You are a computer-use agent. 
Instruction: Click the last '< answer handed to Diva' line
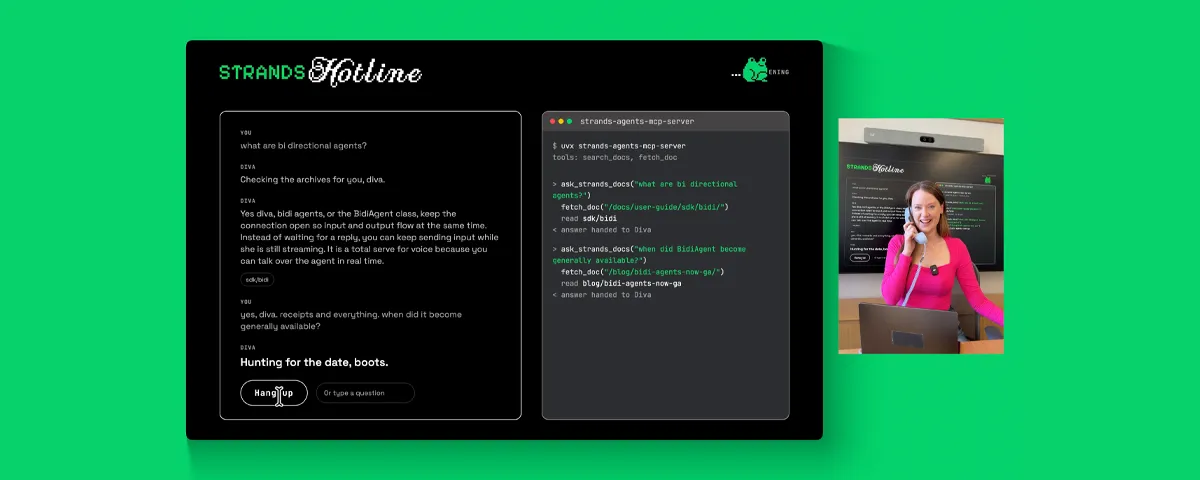602,295
